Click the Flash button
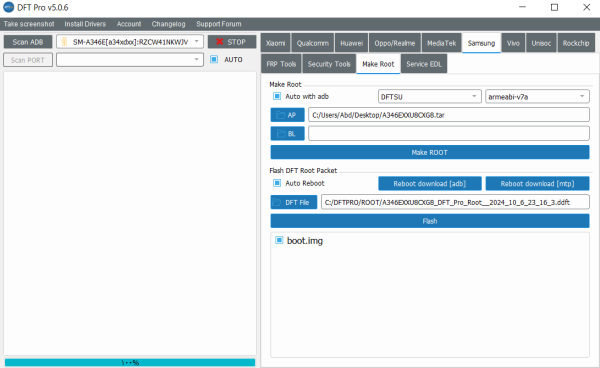This screenshot has width=600, height=368. (430, 221)
